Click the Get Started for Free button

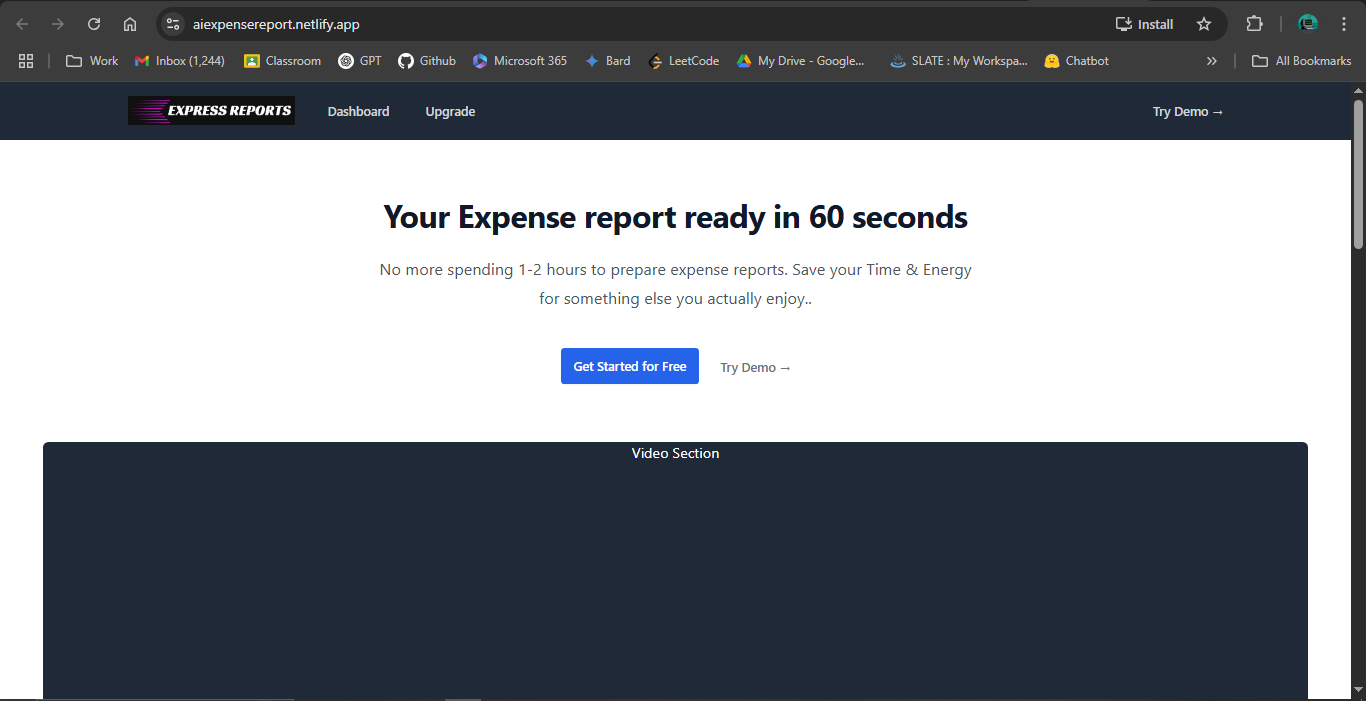coord(629,366)
